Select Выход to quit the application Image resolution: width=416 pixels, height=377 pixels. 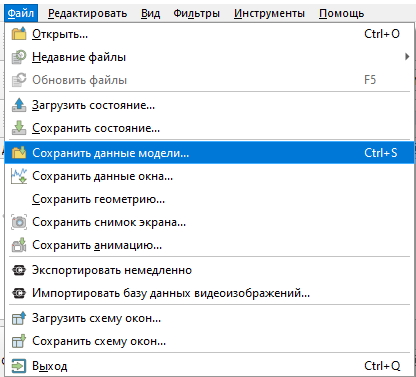click(209, 366)
